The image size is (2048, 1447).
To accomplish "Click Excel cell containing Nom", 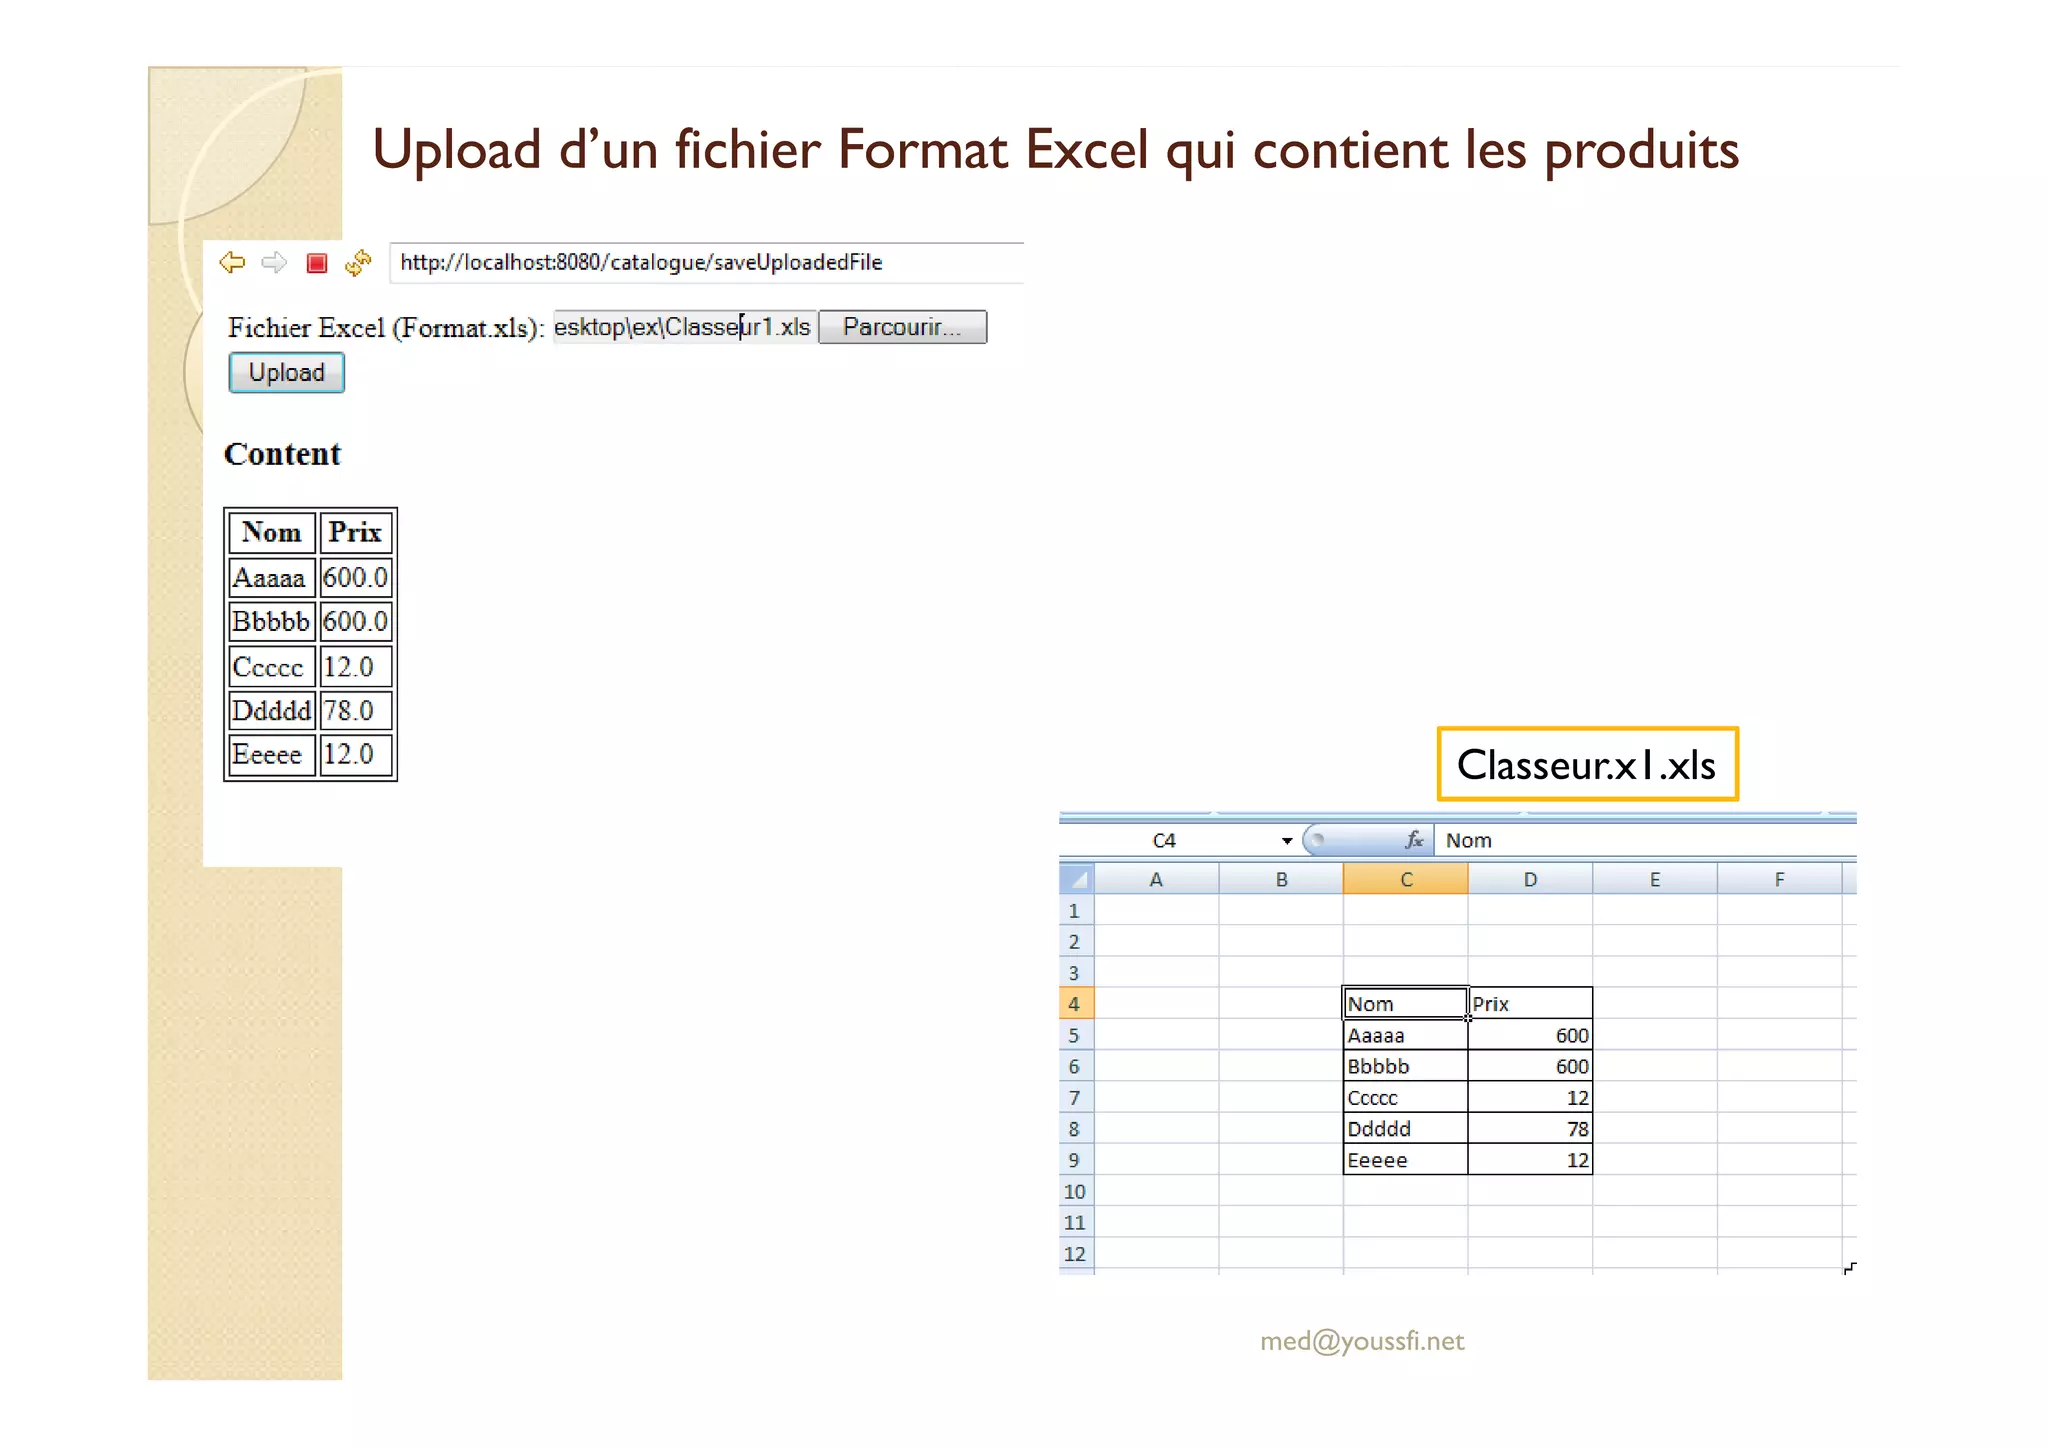I will 1405,1003.
